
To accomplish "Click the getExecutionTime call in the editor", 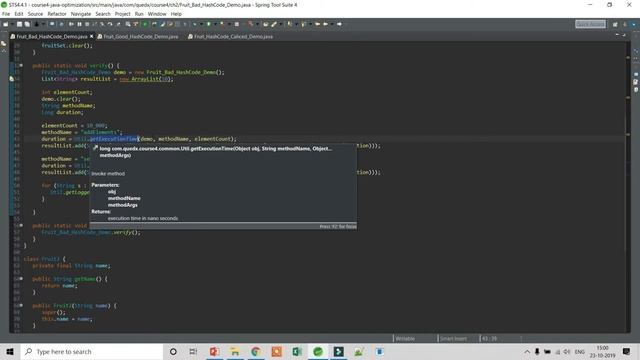I will point(114,139).
